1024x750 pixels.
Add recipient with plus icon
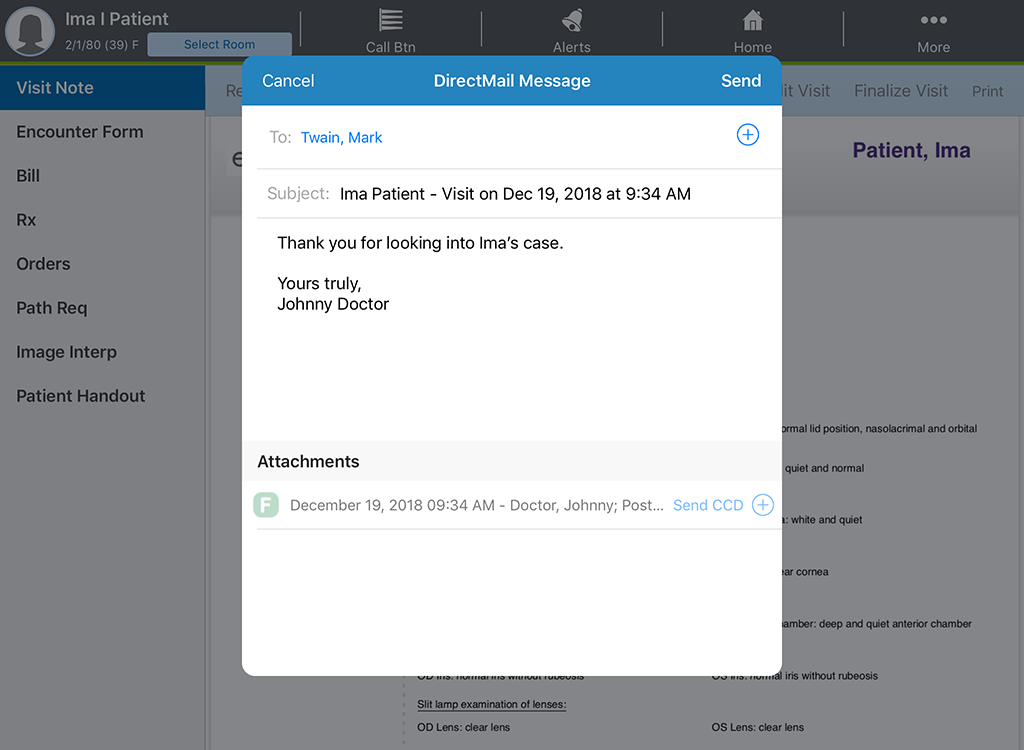[x=748, y=135]
